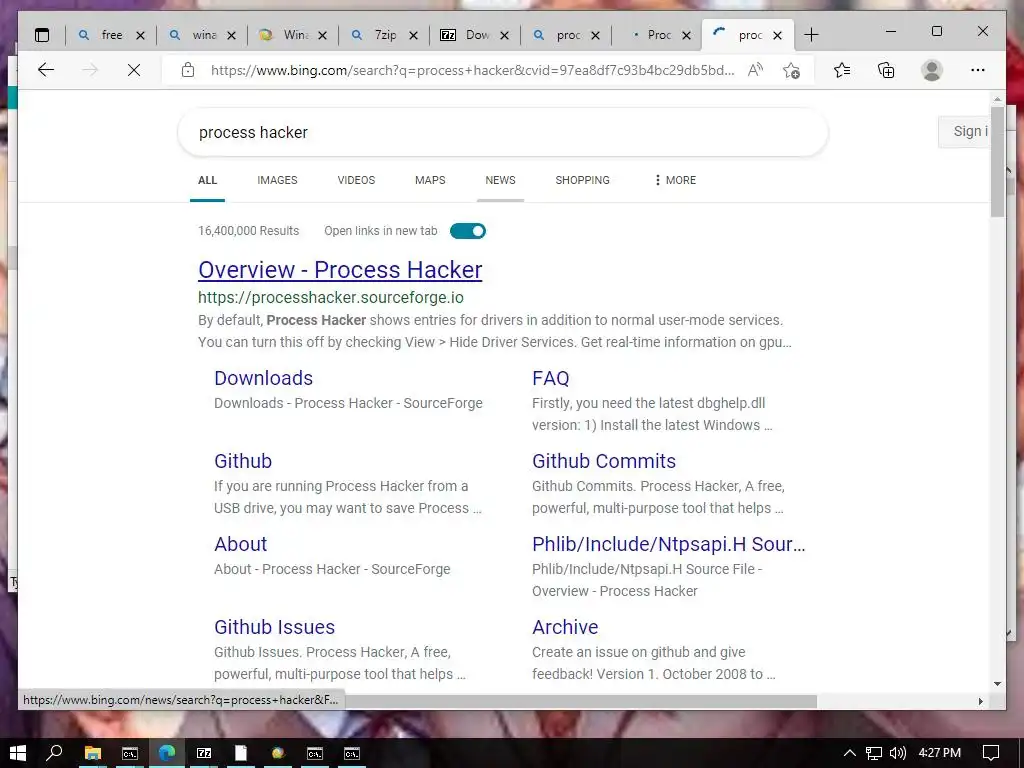Switch to the 7zip search tab

click(x=376, y=35)
